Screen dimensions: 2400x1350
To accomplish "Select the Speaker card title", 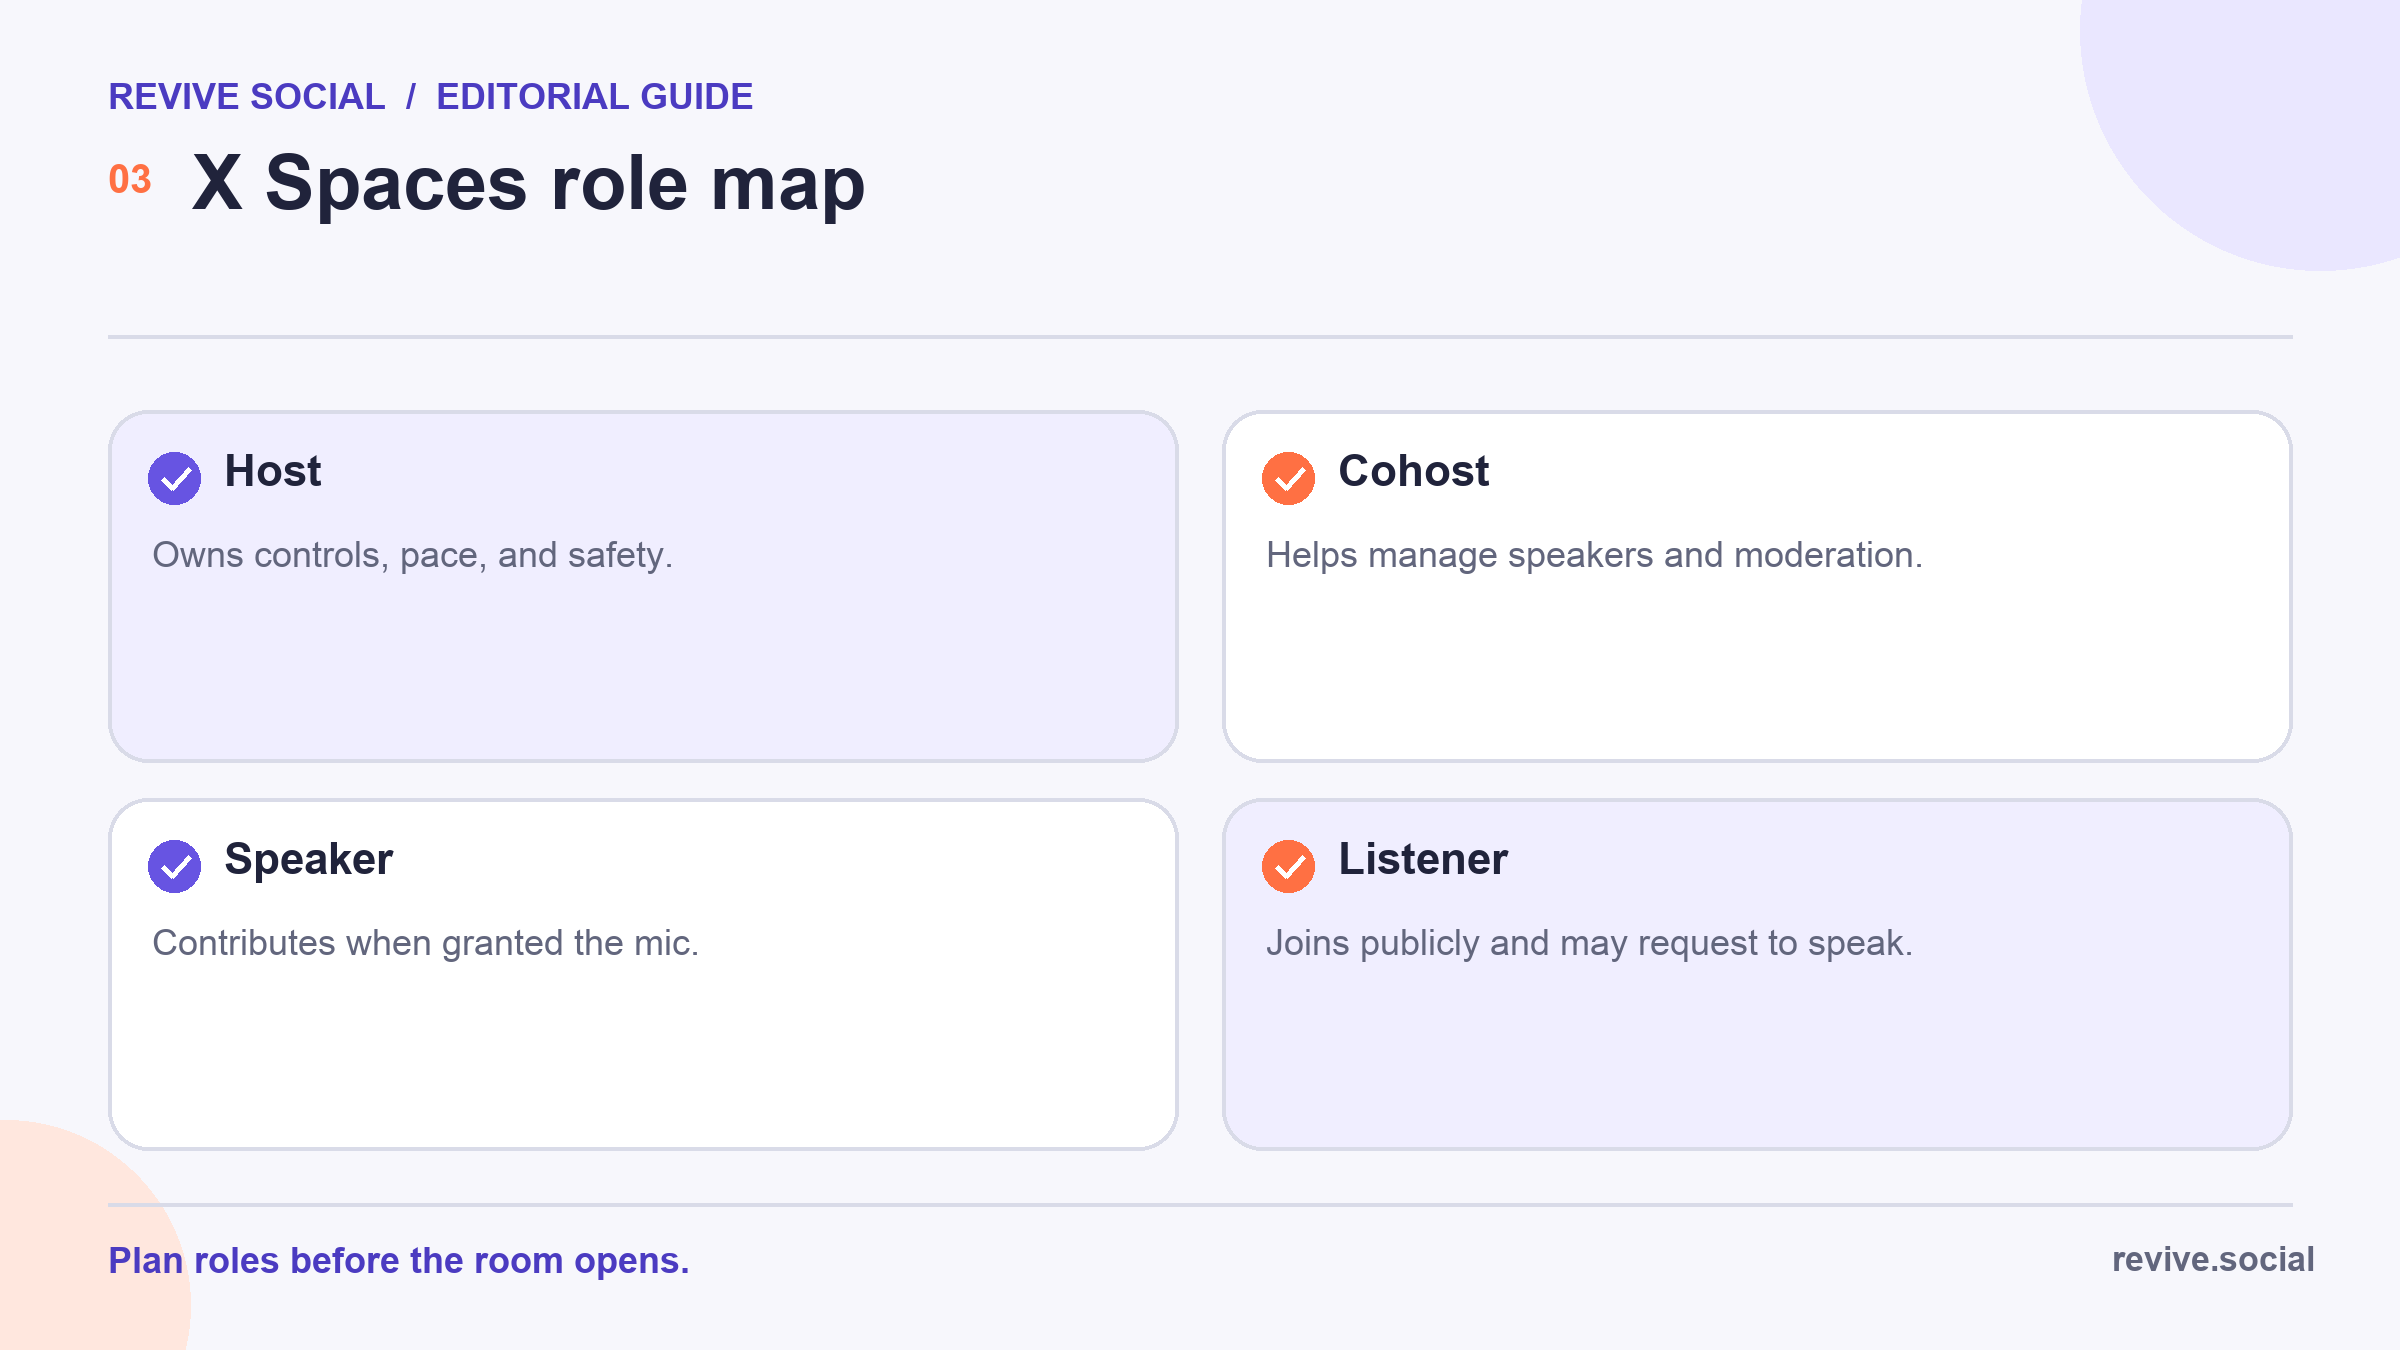I will [309, 860].
